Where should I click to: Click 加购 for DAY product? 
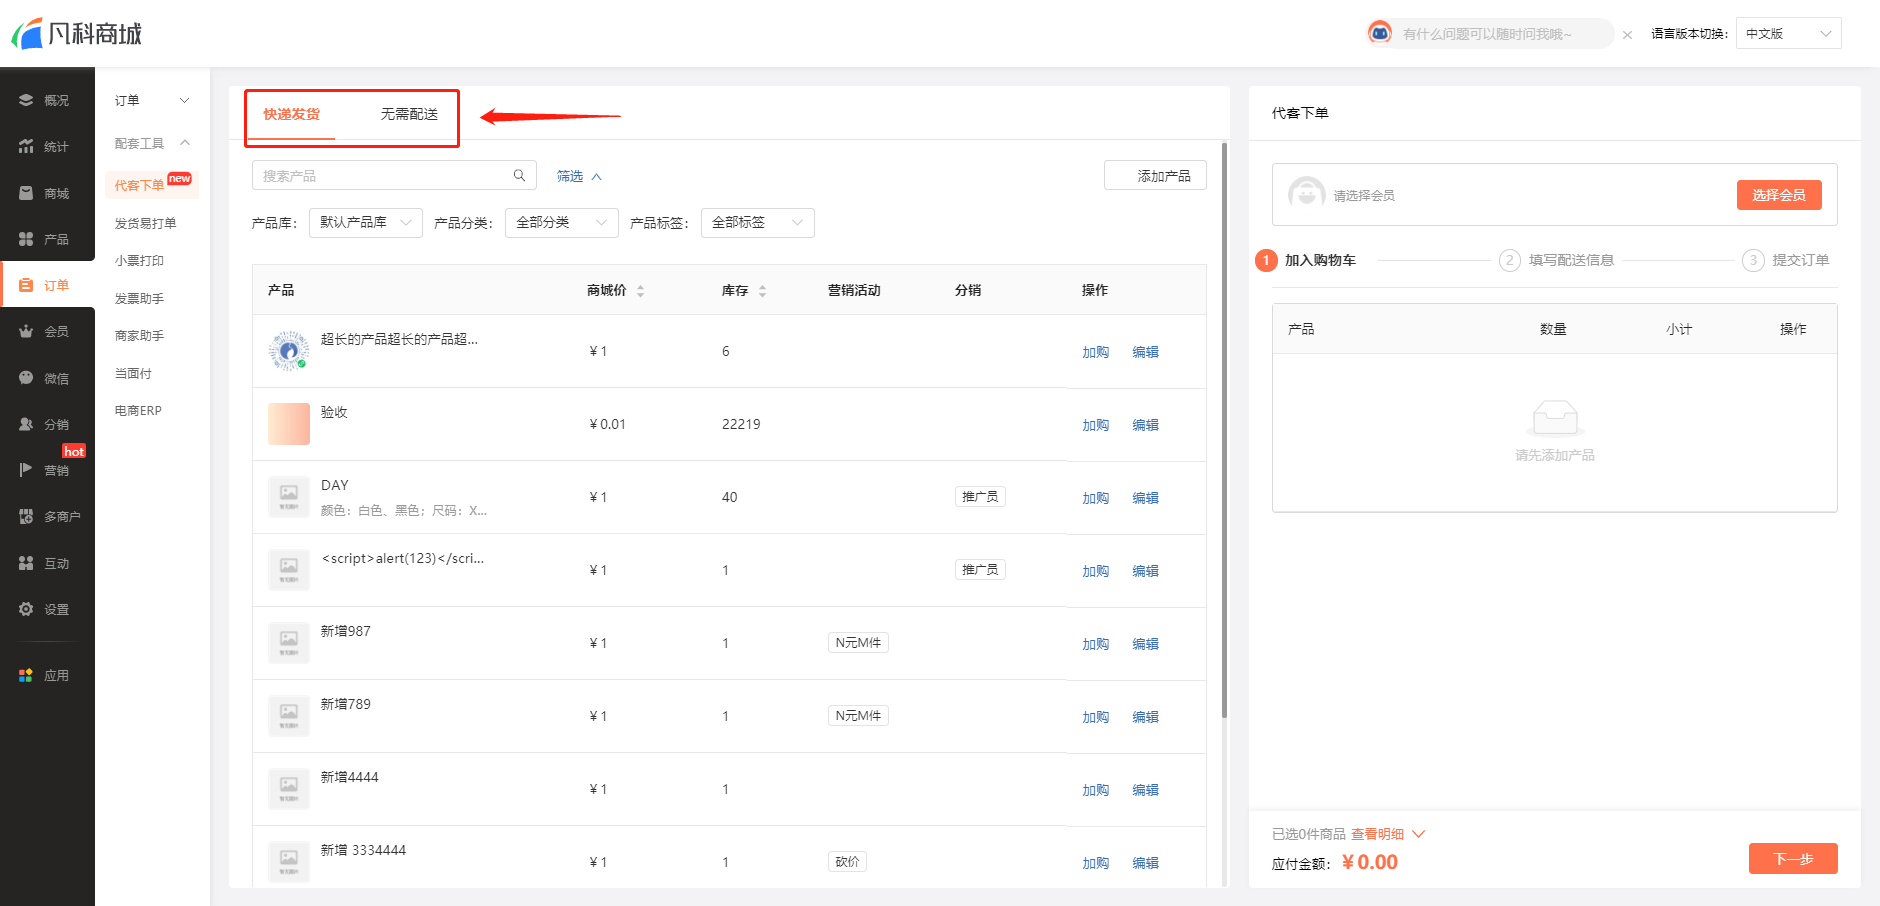1095,498
